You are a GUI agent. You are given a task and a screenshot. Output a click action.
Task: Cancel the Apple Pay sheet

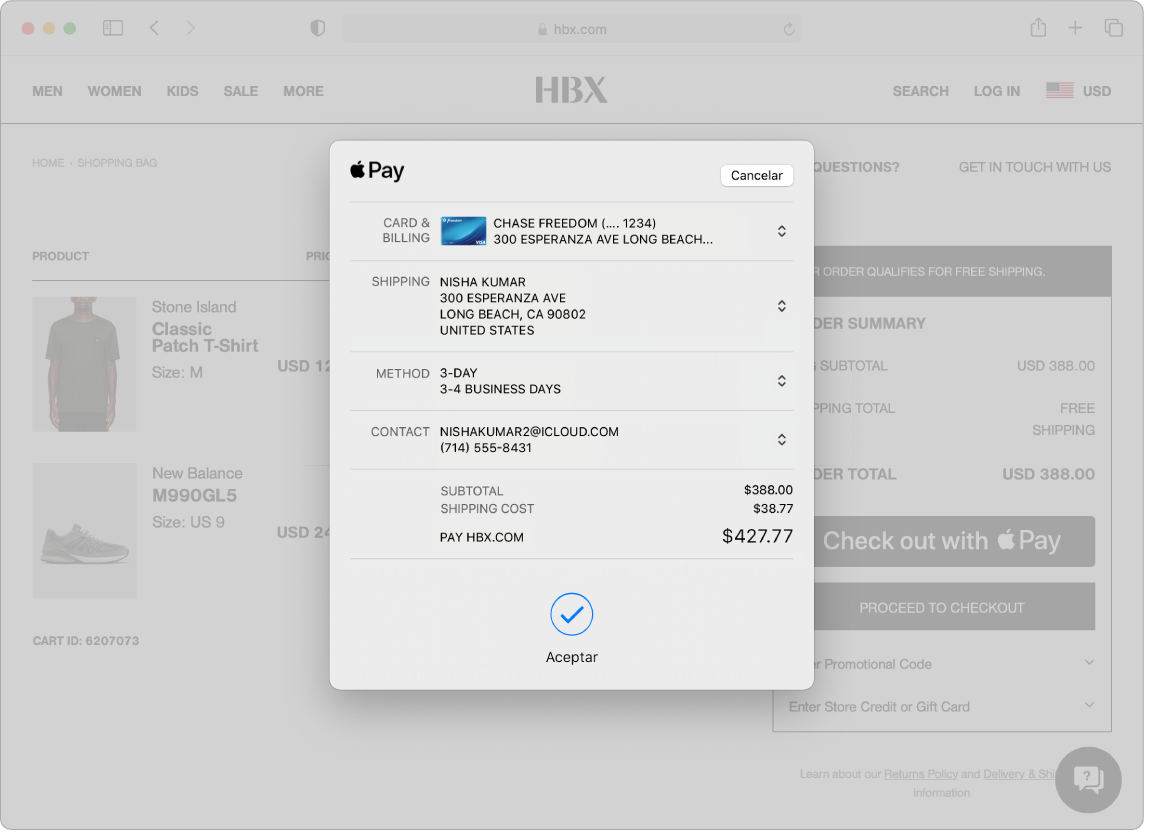pyautogui.click(x=757, y=175)
